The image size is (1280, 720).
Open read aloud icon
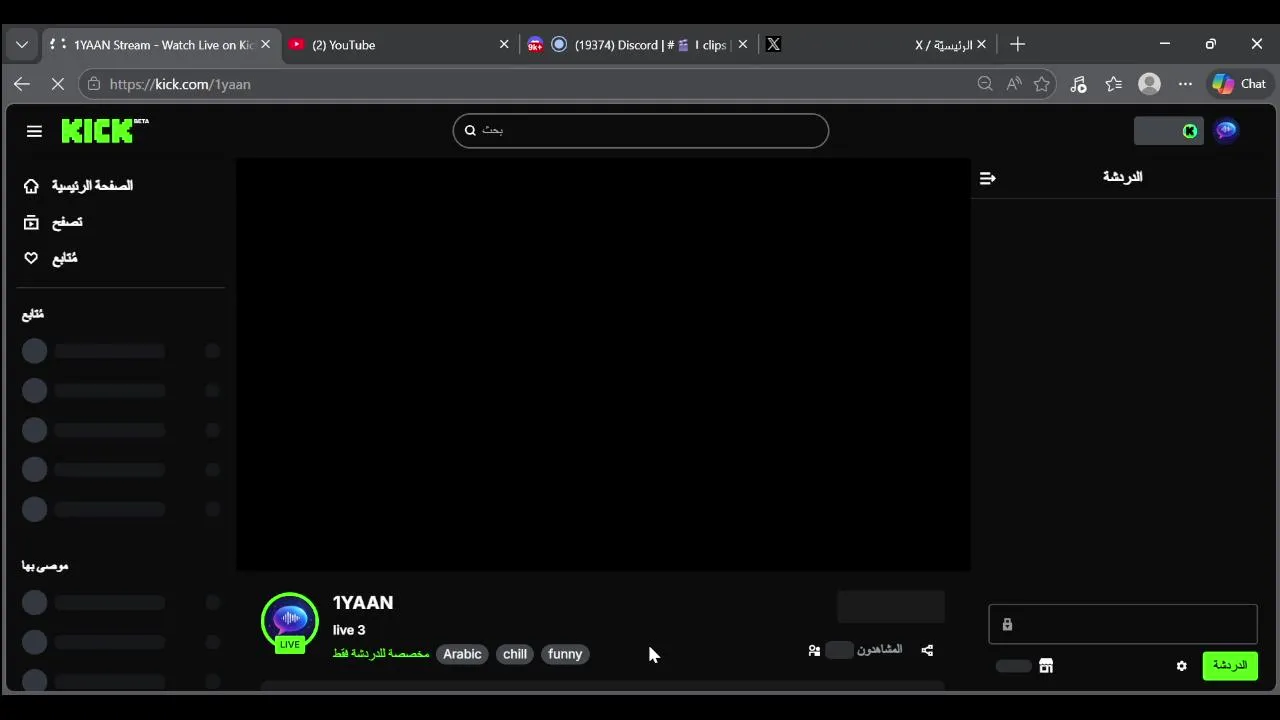[1014, 84]
